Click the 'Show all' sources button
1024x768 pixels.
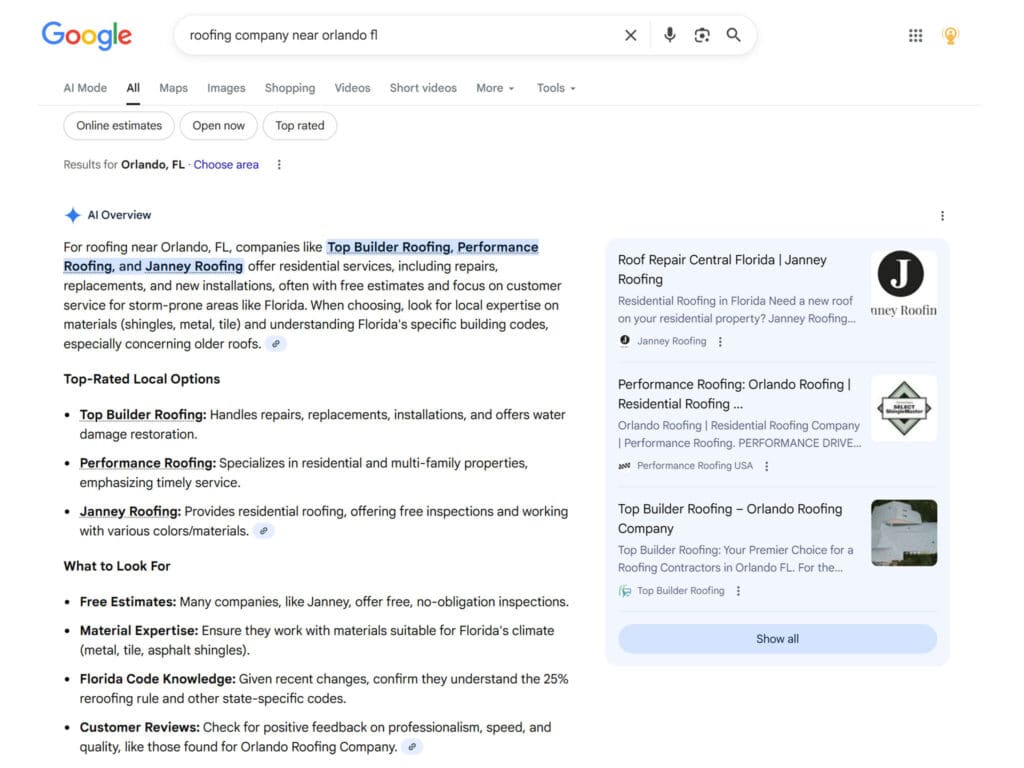tap(777, 639)
